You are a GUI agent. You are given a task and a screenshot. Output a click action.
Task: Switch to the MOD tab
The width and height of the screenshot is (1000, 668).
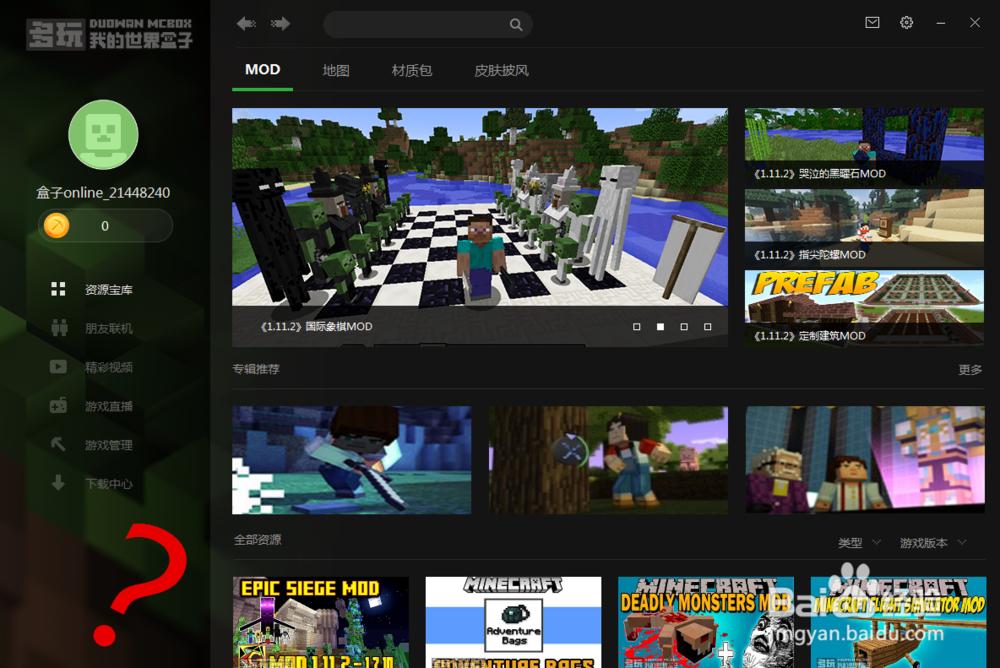[x=263, y=70]
